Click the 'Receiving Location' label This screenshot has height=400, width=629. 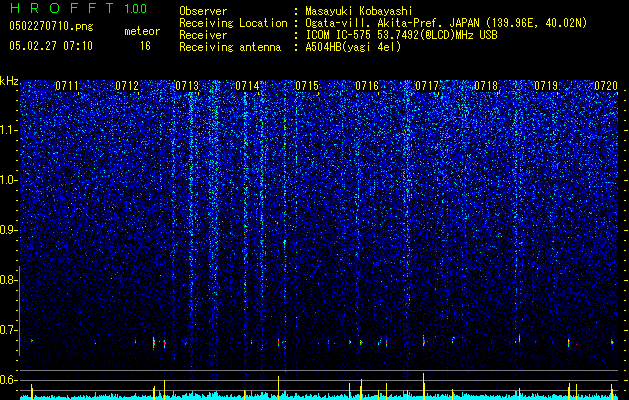233,23
